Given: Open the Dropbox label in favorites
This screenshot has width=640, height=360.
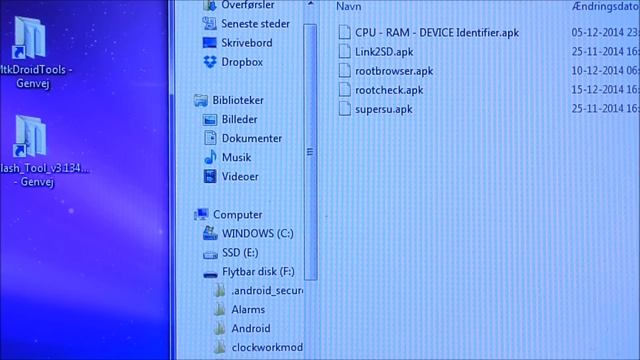Looking at the screenshot, I should point(242,62).
